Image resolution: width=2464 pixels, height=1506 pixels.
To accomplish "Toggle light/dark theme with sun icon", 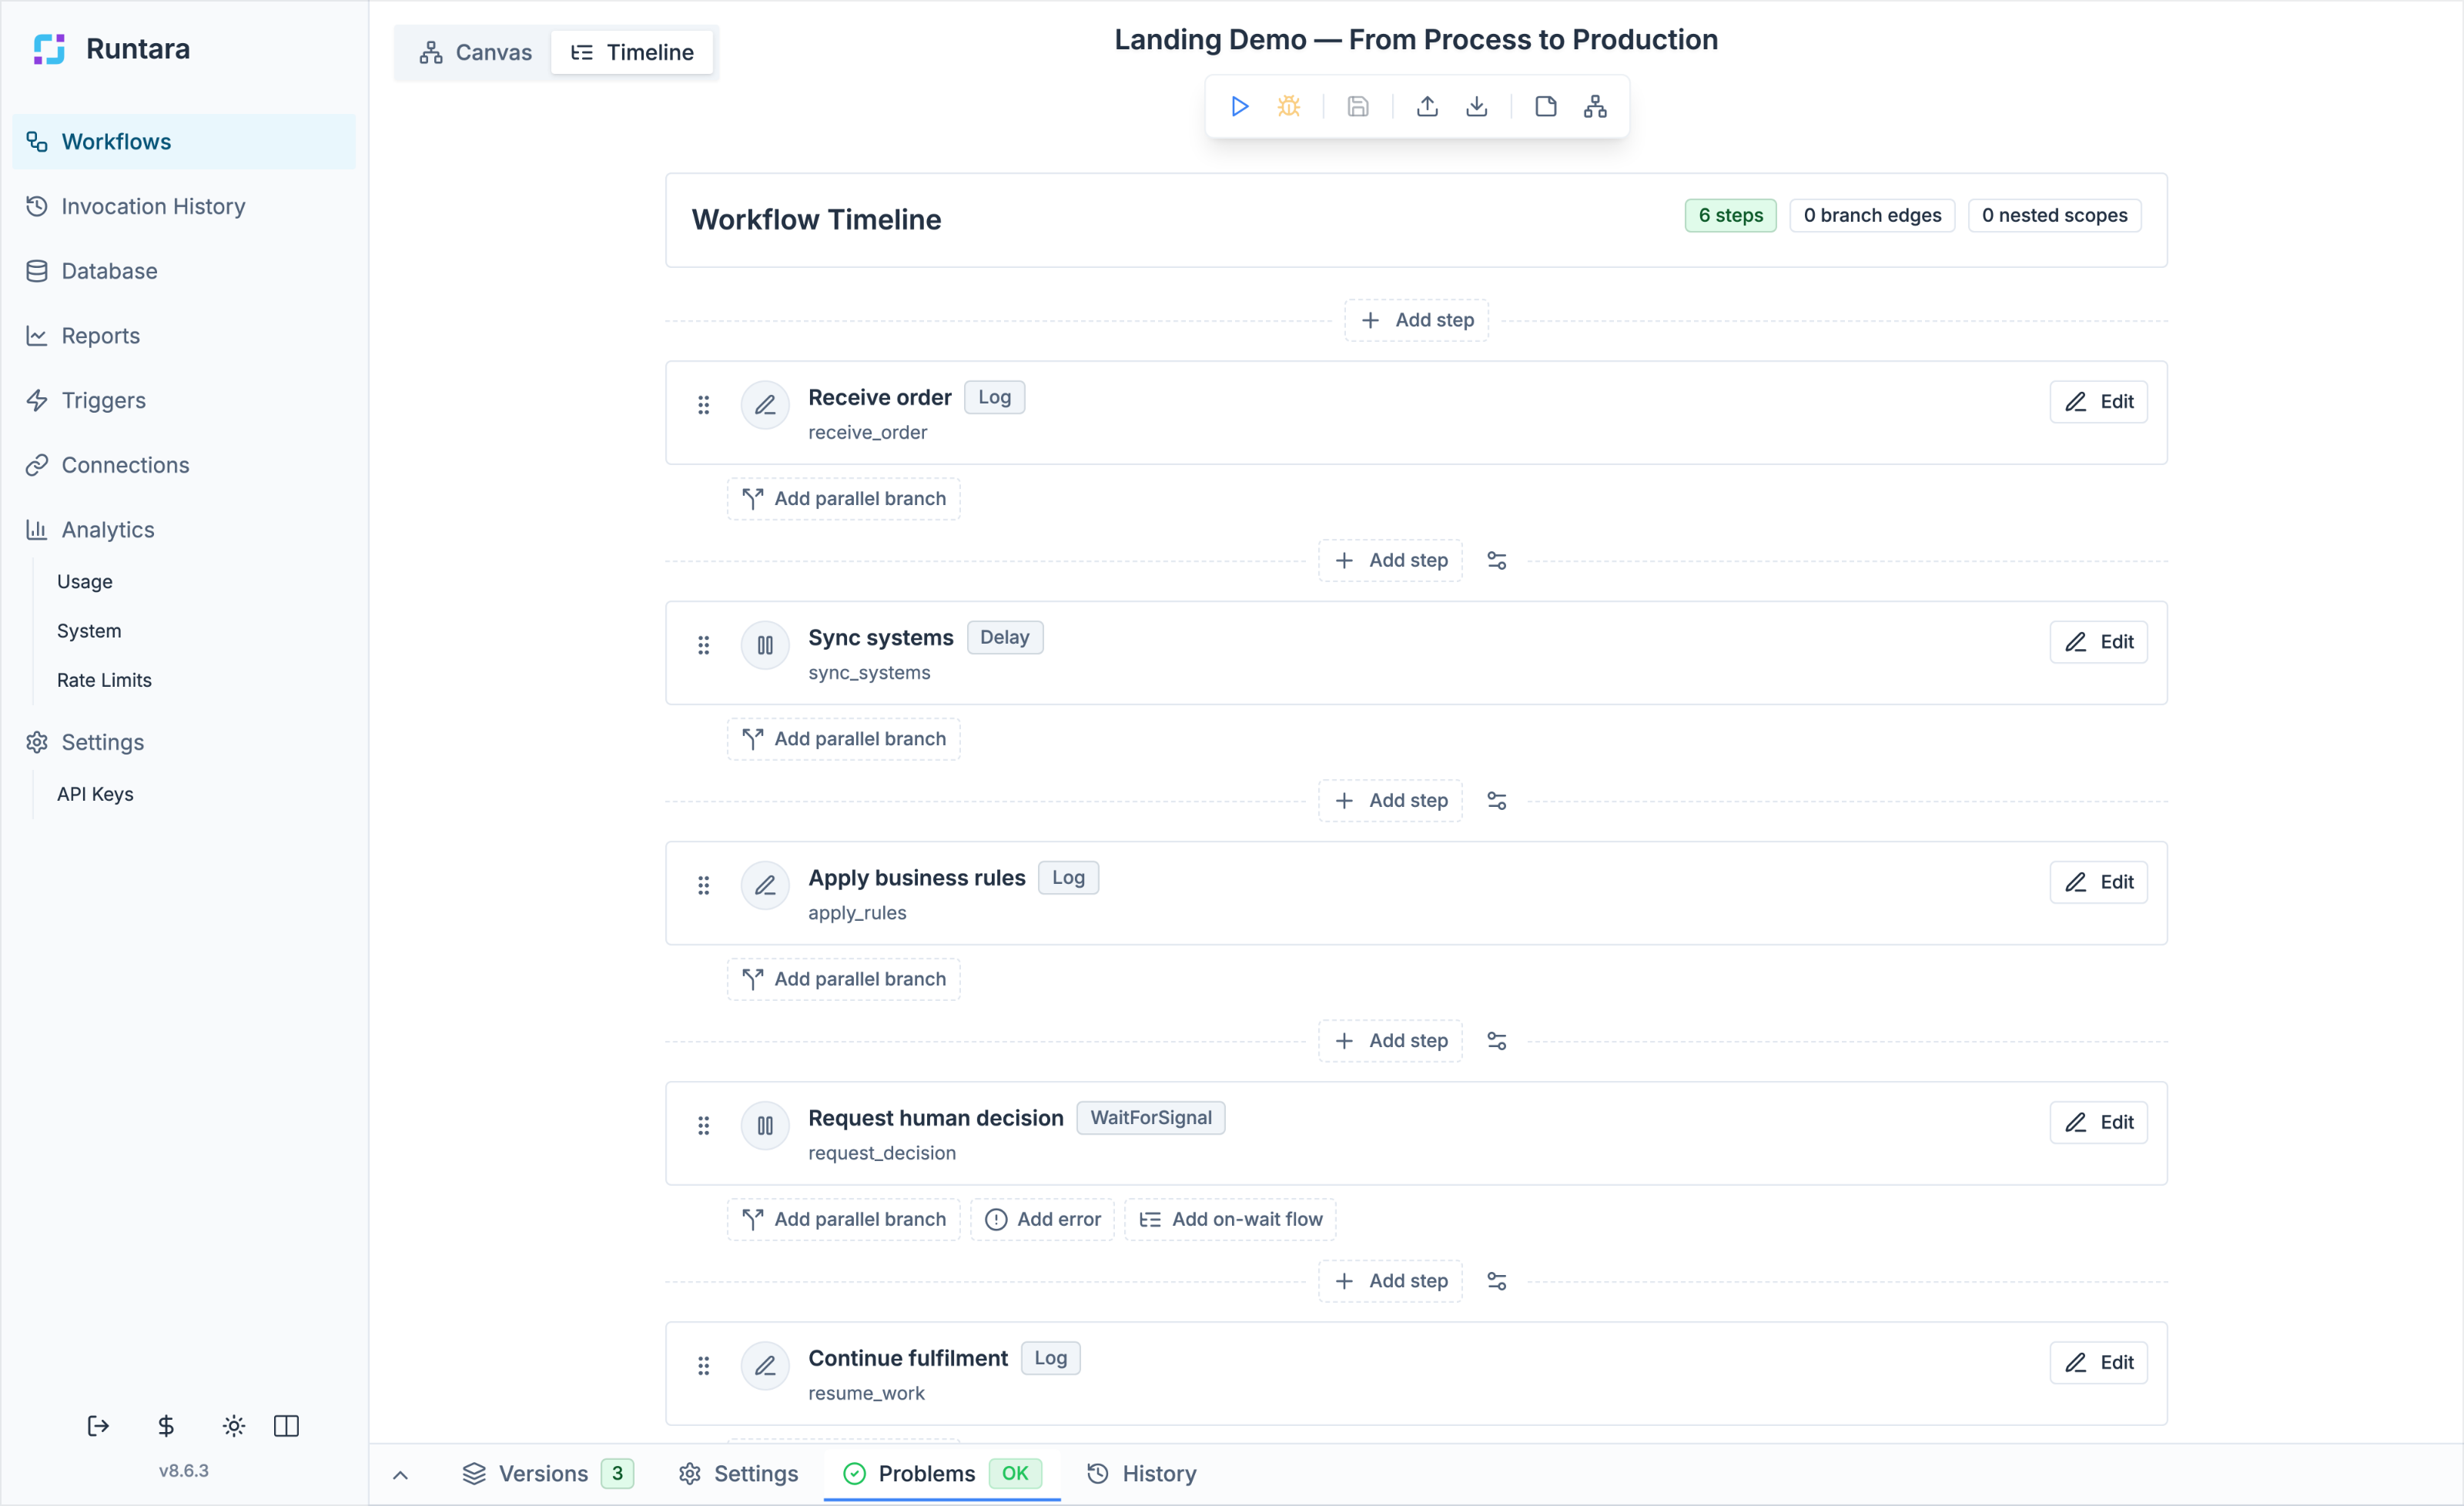I will [x=234, y=1426].
